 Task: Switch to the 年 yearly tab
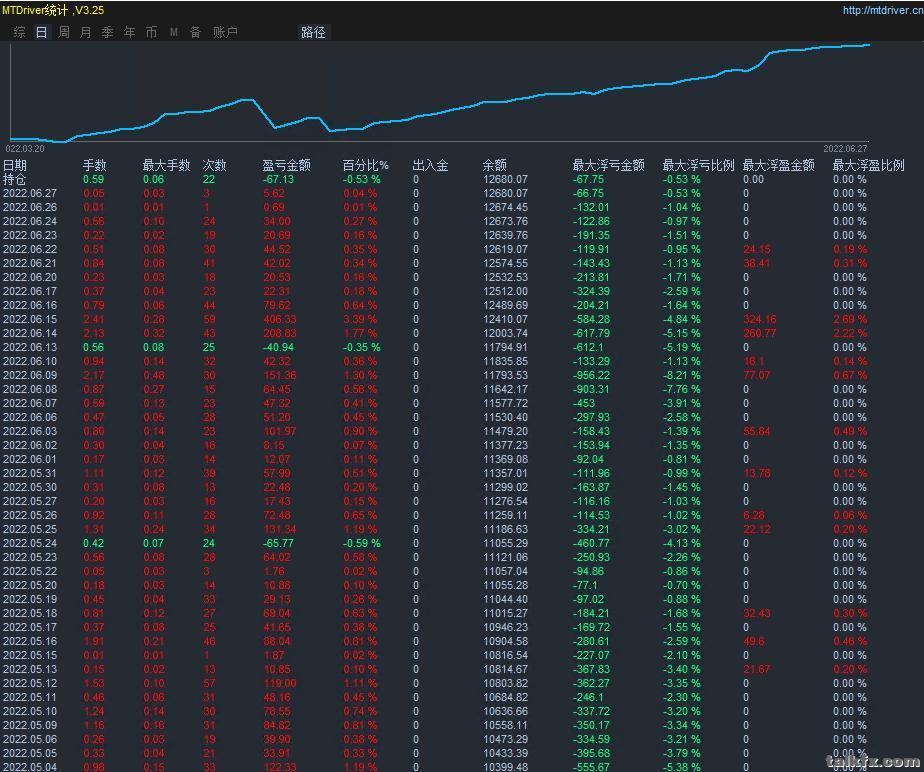click(129, 32)
